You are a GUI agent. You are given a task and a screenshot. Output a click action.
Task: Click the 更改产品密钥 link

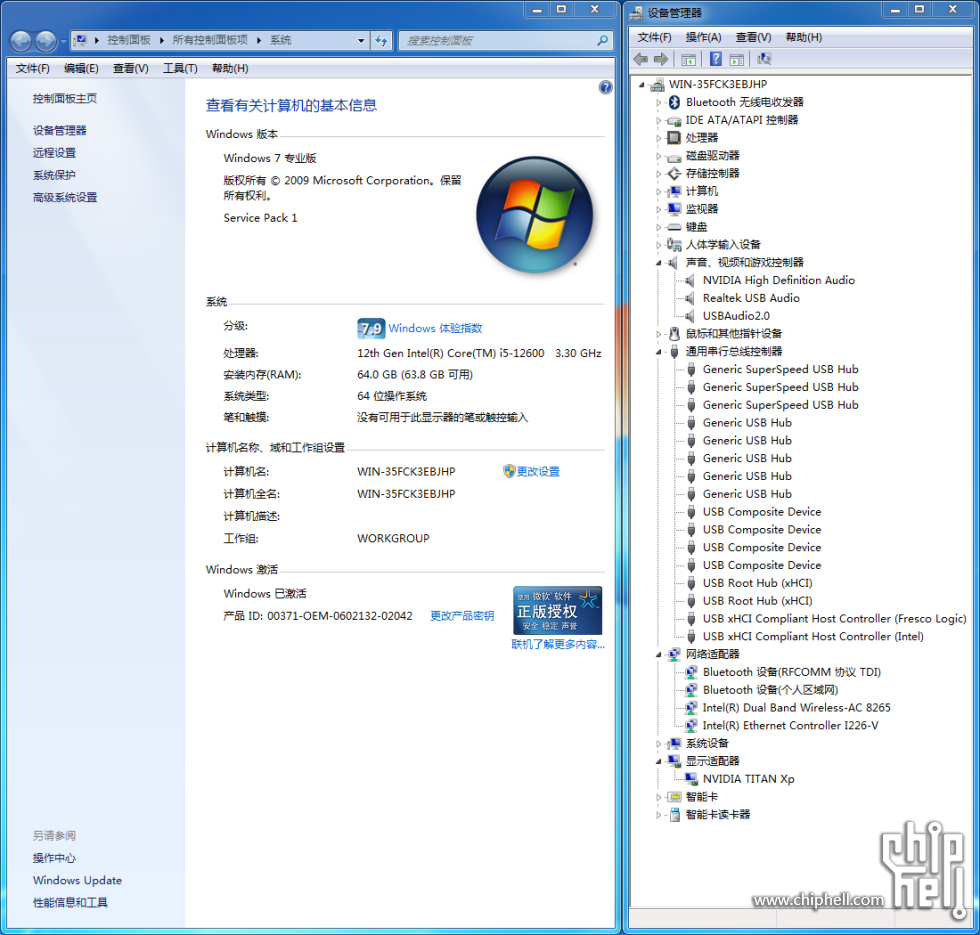click(462, 616)
